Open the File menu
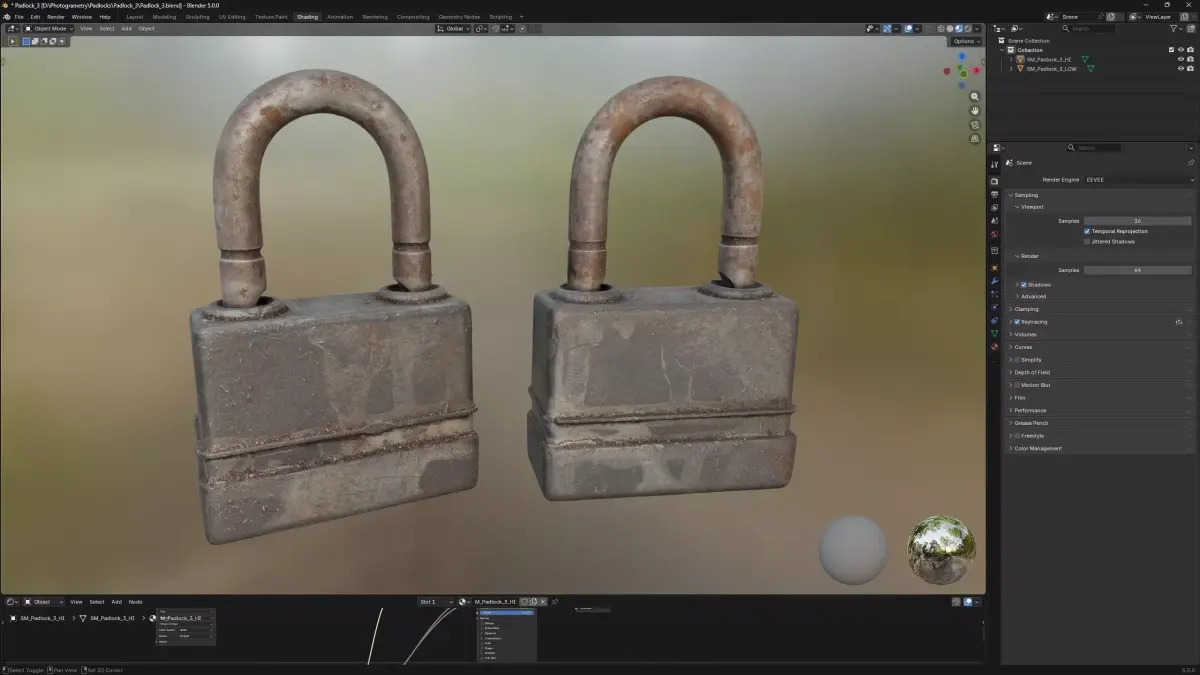Screen dimensions: 1200x675 19,17
